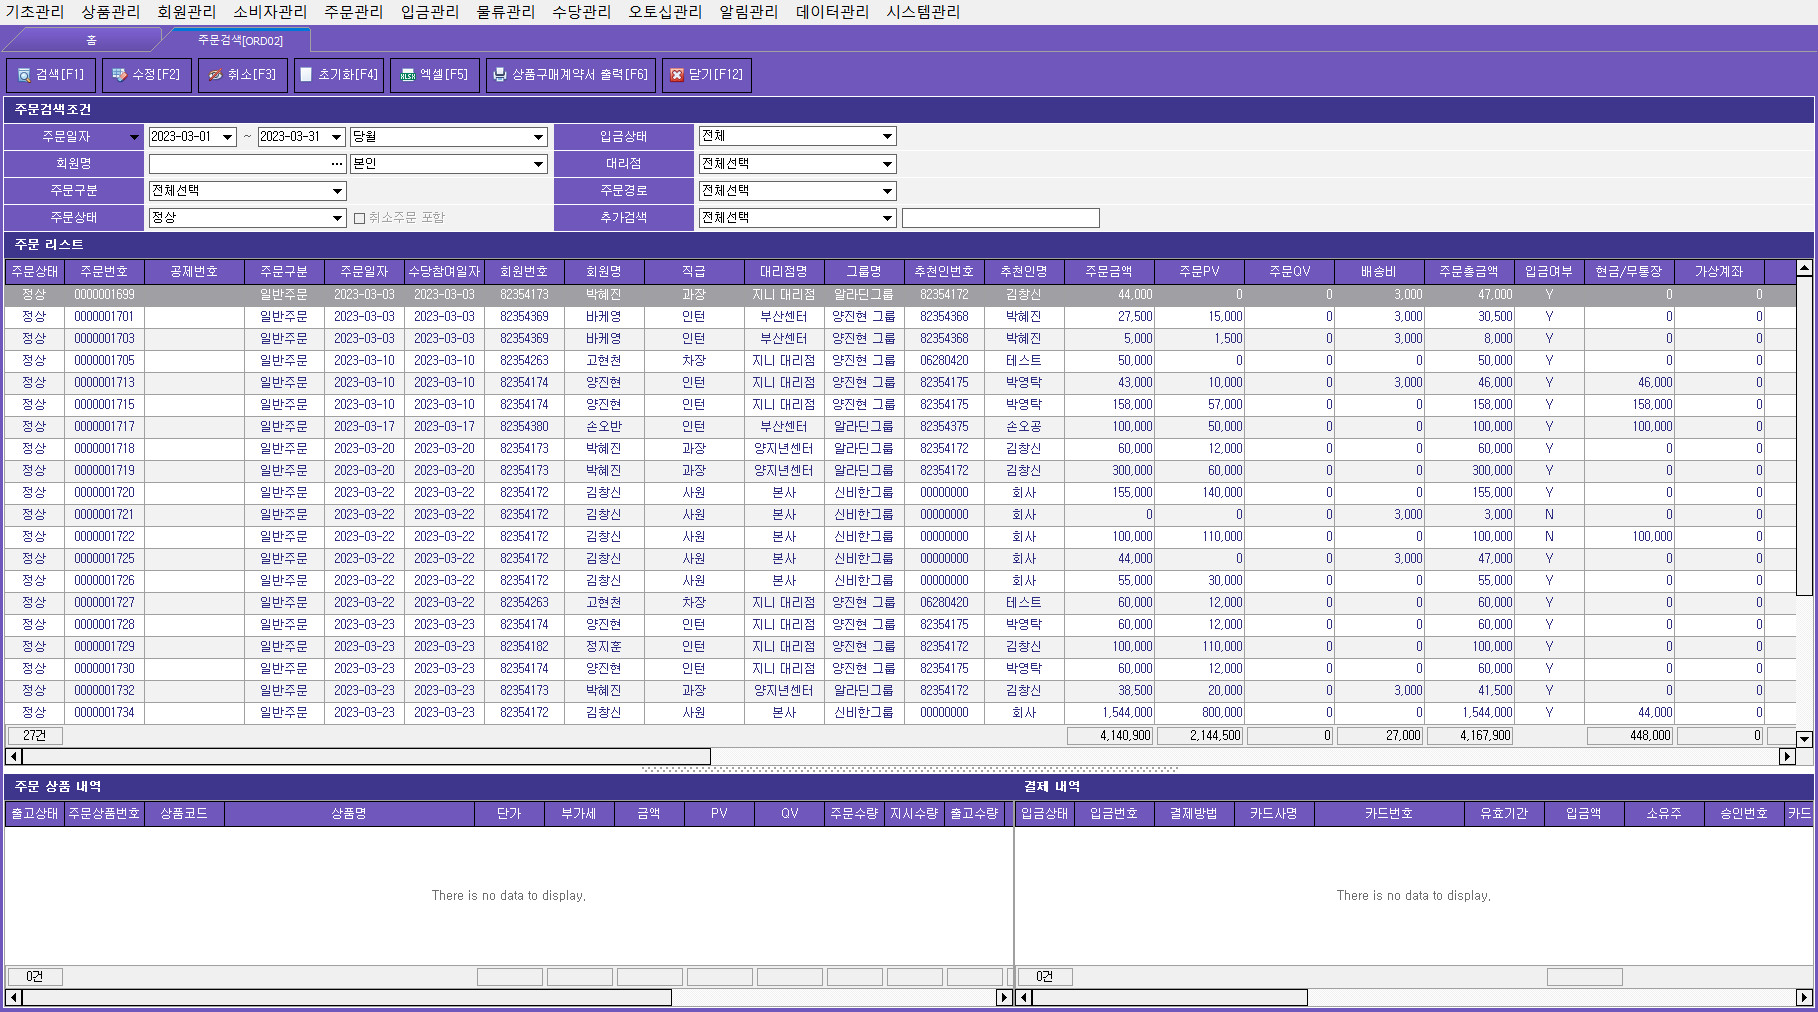Click the edit icon on 수정[F2] button

119,75
